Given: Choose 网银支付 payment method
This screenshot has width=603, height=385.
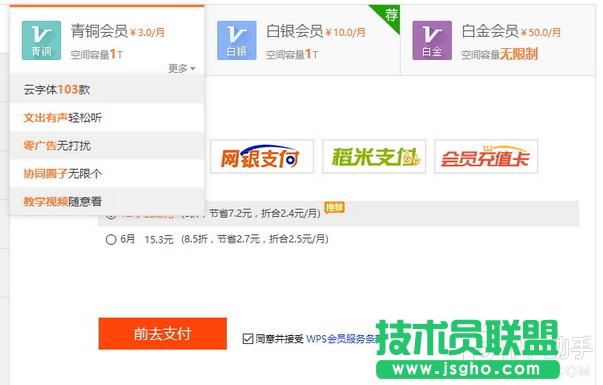Looking at the screenshot, I should [262, 157].
